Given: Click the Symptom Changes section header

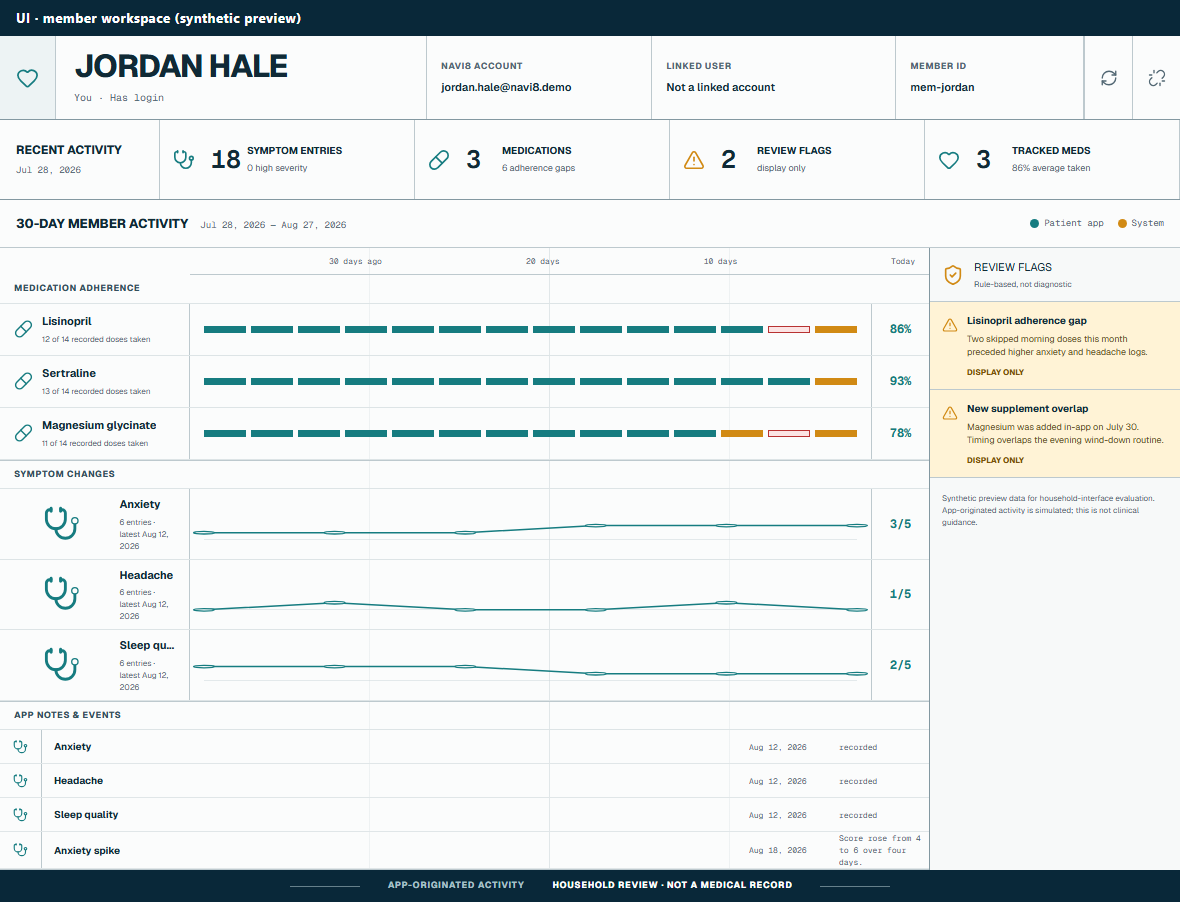Looking at the screenshot, I should [65, 474].
